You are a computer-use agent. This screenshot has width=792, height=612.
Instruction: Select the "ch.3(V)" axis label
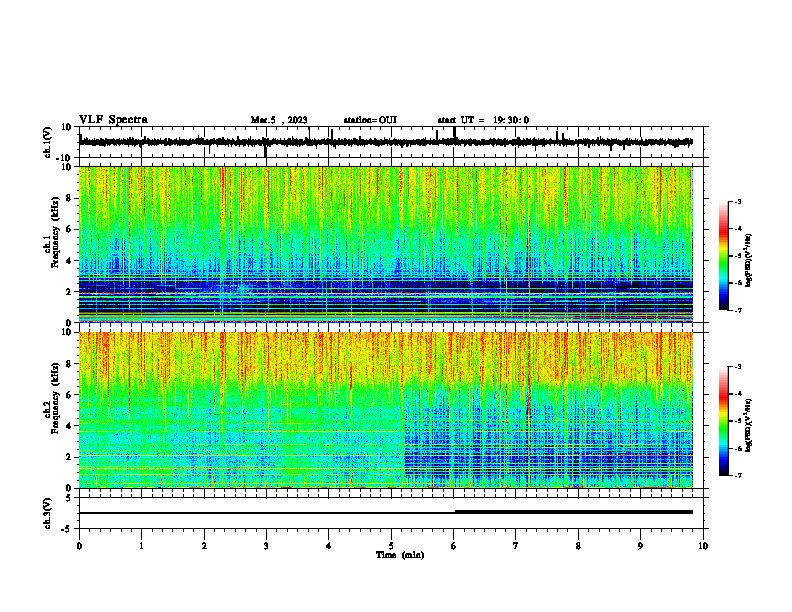click(47, 513)
